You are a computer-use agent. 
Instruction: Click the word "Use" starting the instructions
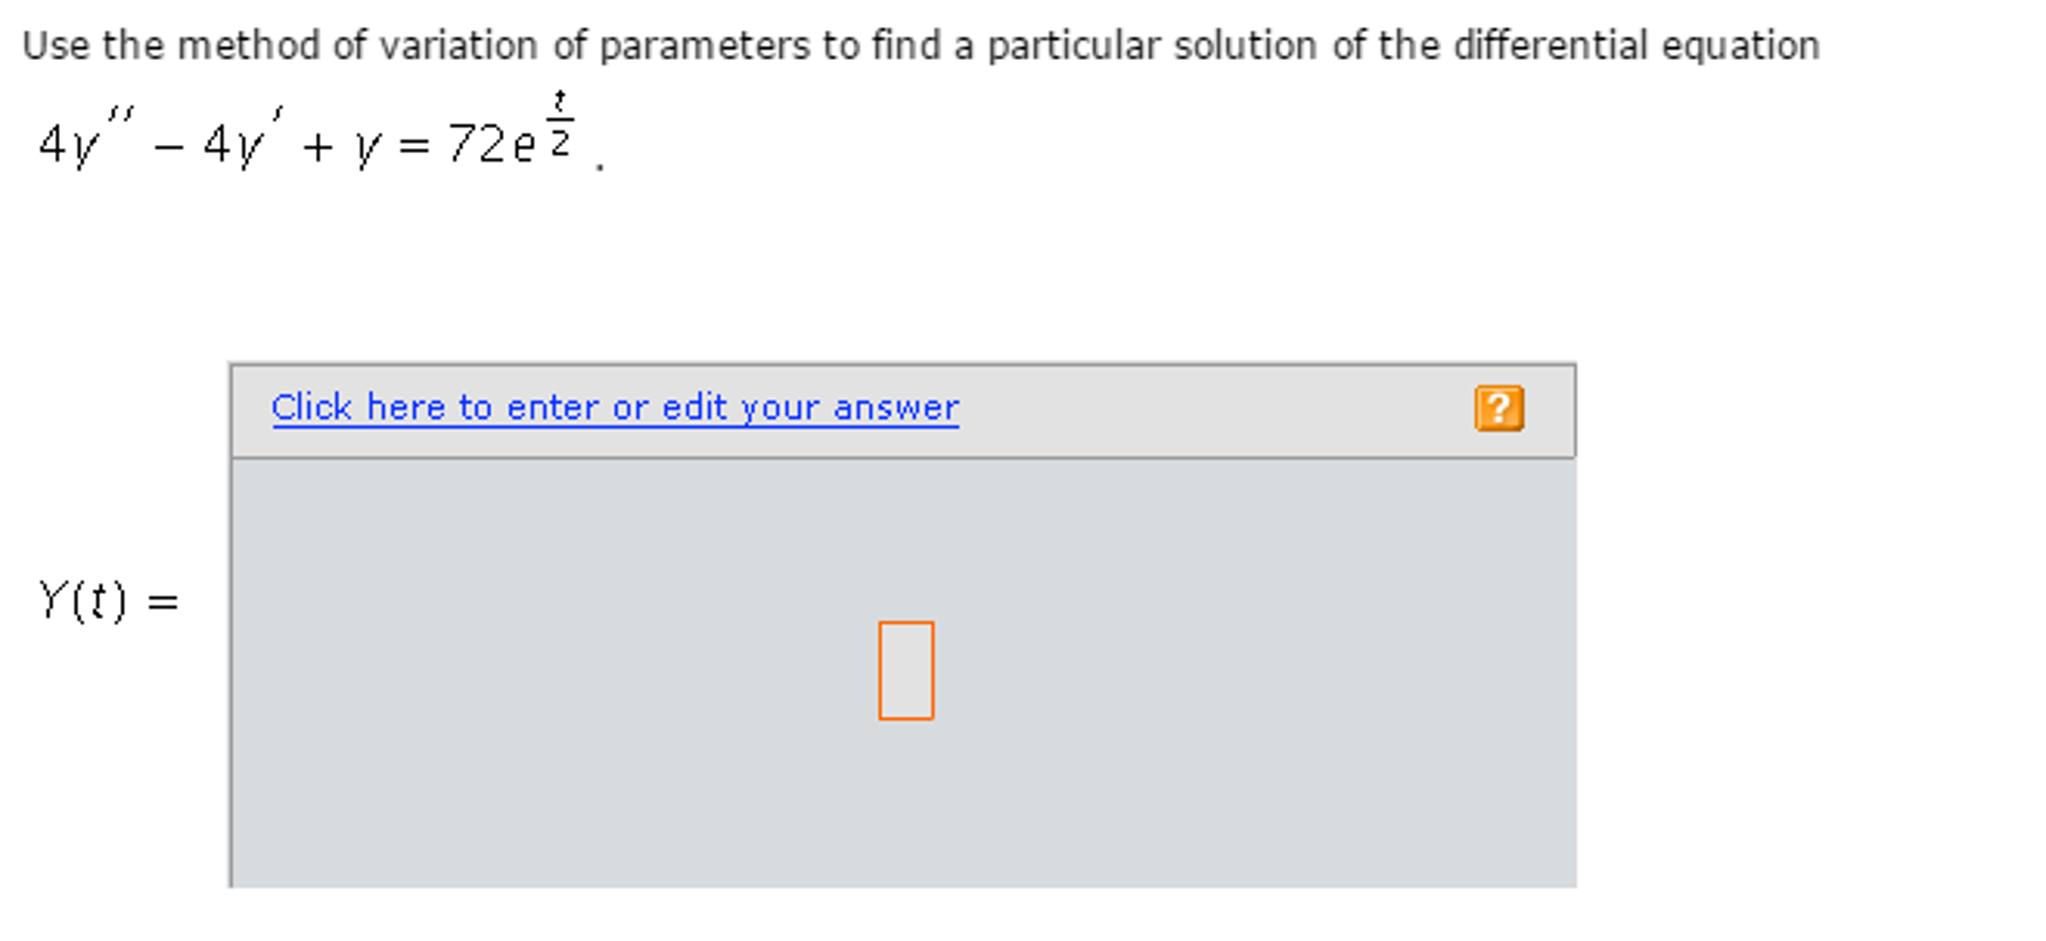(x=56, y=46)
